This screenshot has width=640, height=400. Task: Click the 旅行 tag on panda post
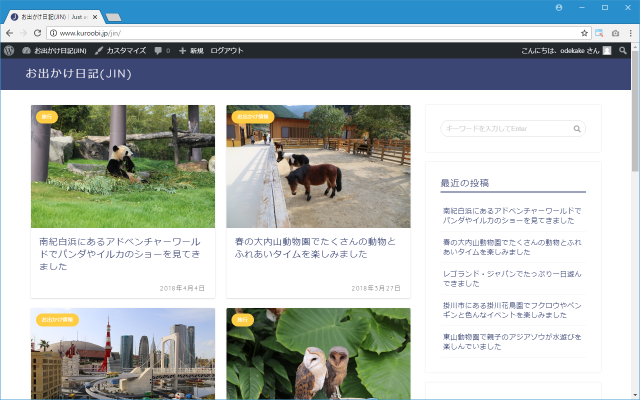point(47,117)
